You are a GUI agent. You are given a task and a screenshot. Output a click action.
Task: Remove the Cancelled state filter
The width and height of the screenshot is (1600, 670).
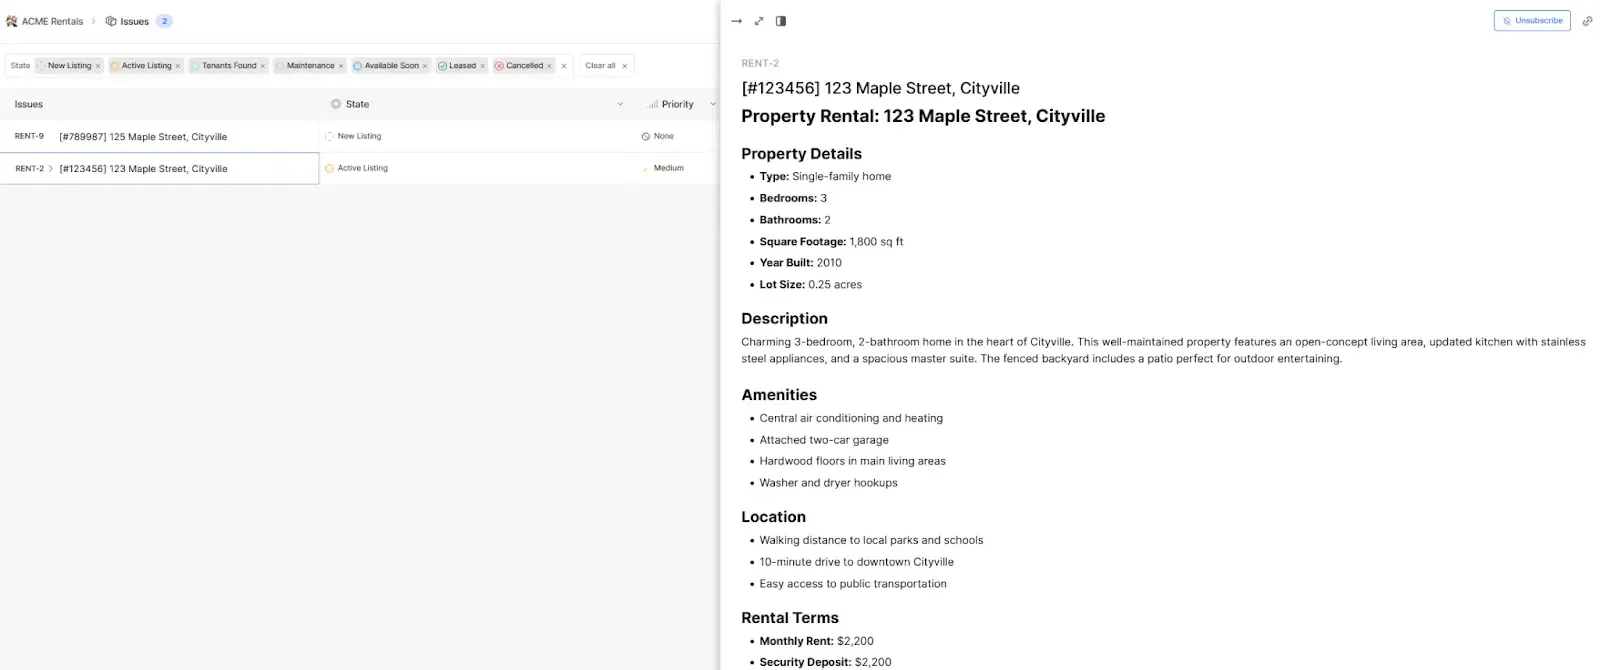pos(549,66)
